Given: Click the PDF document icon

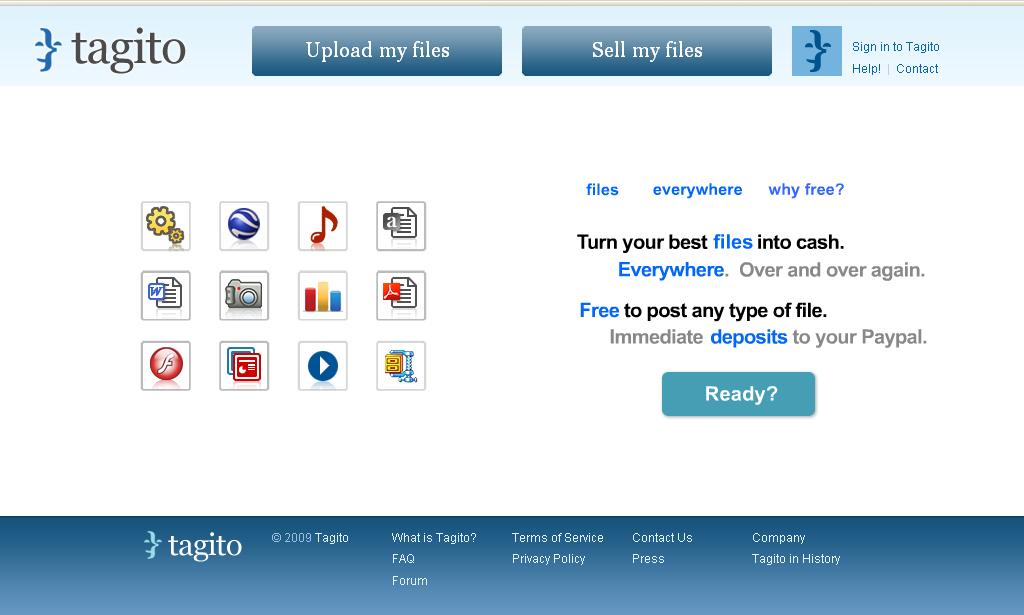Looking at the screenshot, I should [401, 296].
